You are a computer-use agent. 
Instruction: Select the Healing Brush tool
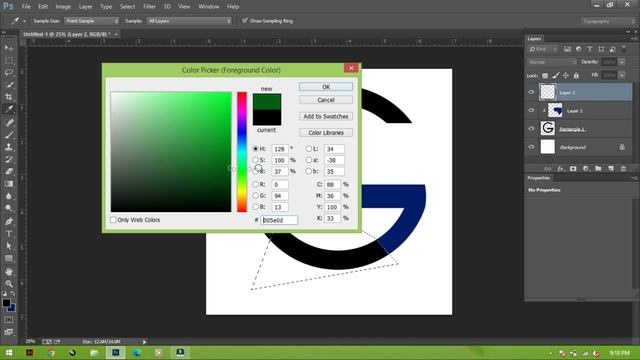point(9,122)
